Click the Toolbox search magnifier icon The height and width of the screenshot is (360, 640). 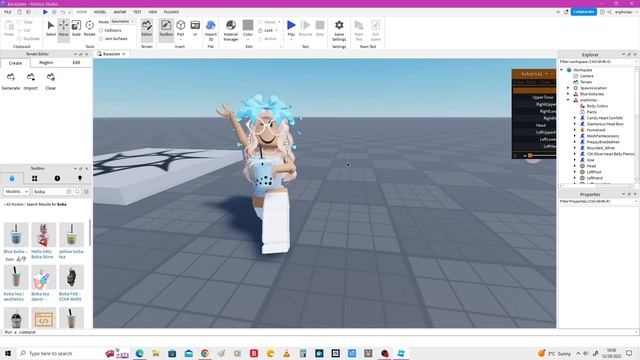click(x=77, y=191)
